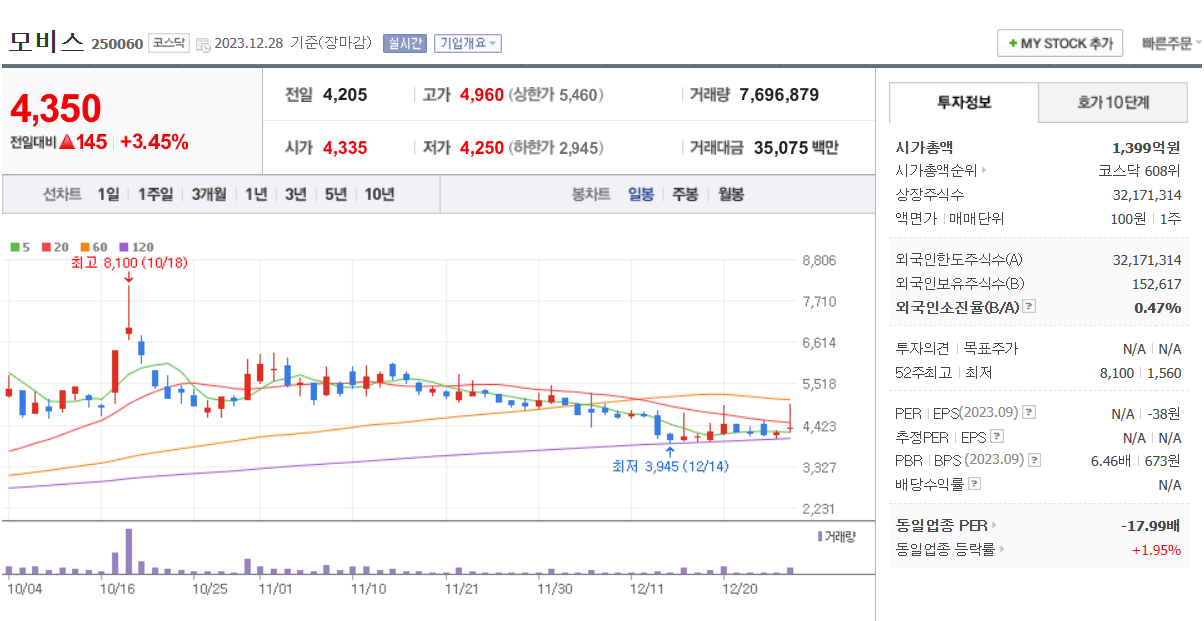The image size is (1204, 621).
Task: Click the 투자의견 label
Action: (x=922, y=349)
